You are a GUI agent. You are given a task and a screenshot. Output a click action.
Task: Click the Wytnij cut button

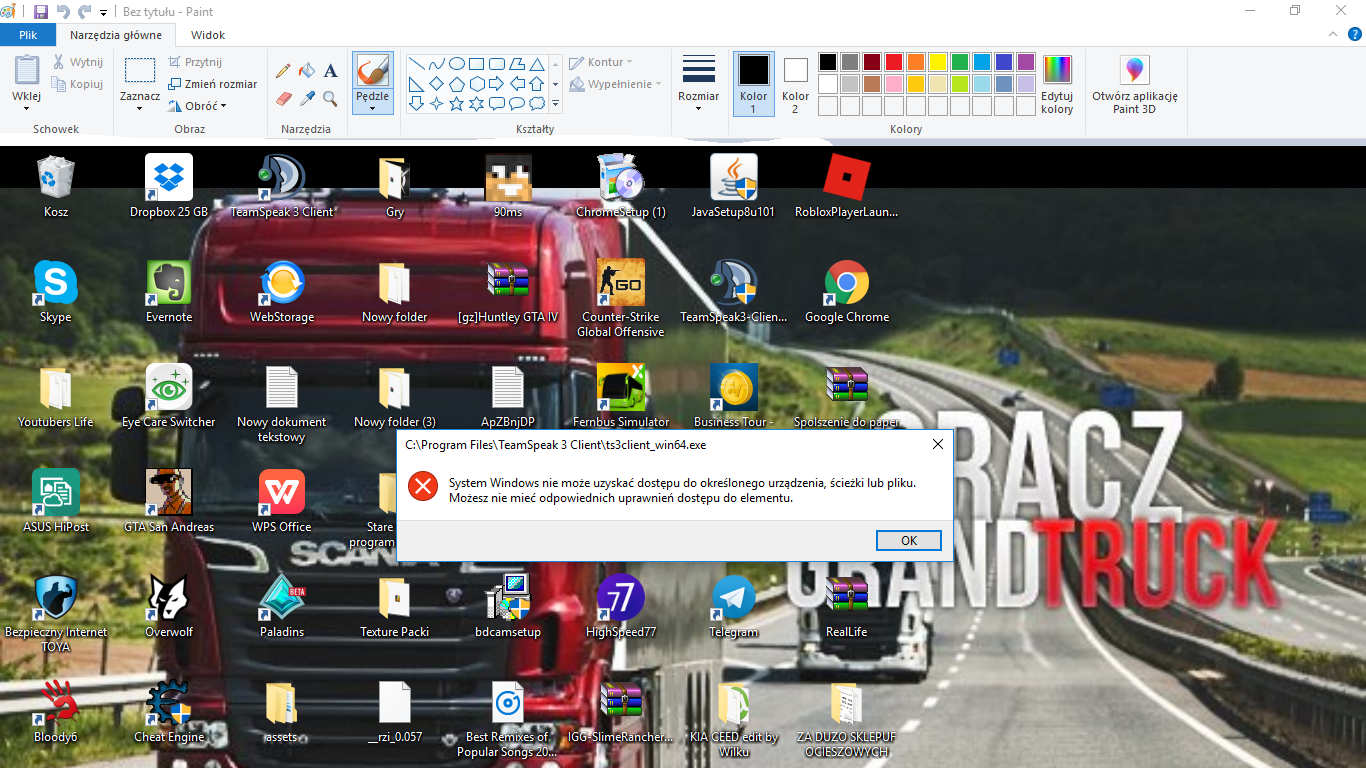(78, 62)
